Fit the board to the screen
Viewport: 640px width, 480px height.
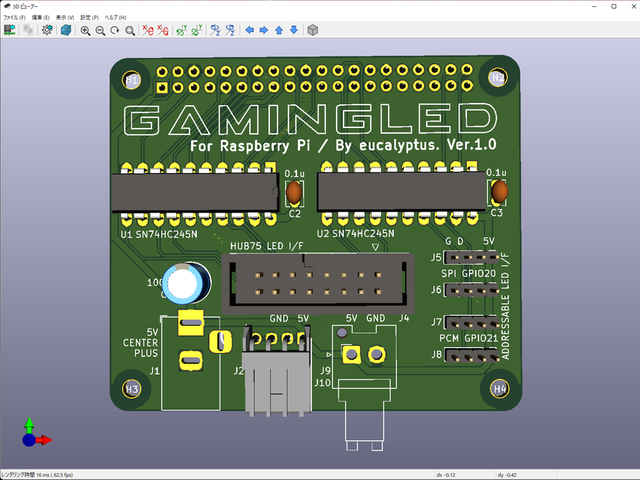click(130, 30)
